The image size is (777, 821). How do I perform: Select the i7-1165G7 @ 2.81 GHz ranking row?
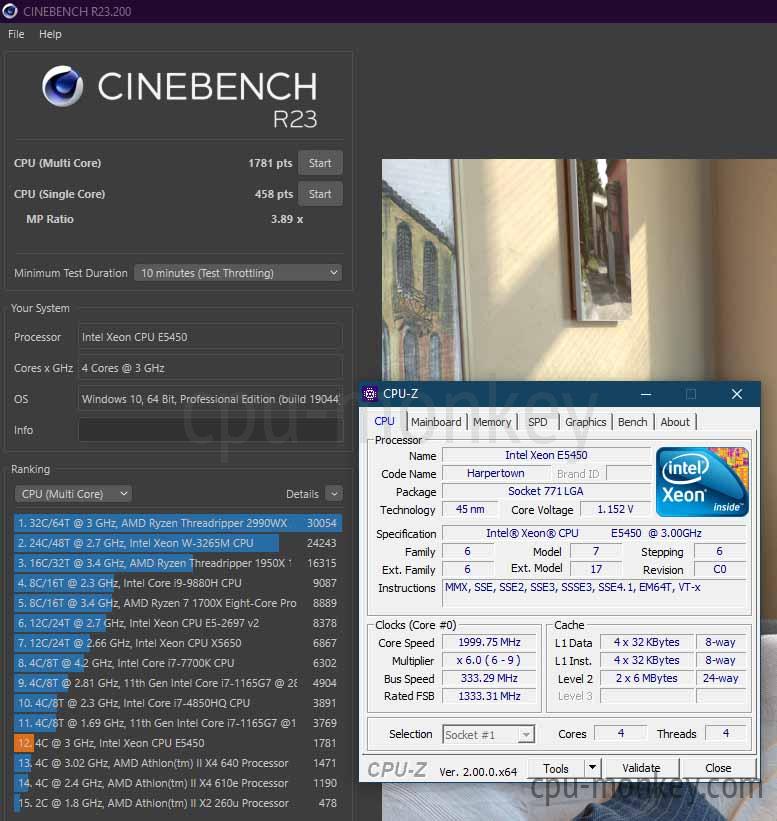tap(178, 683)
